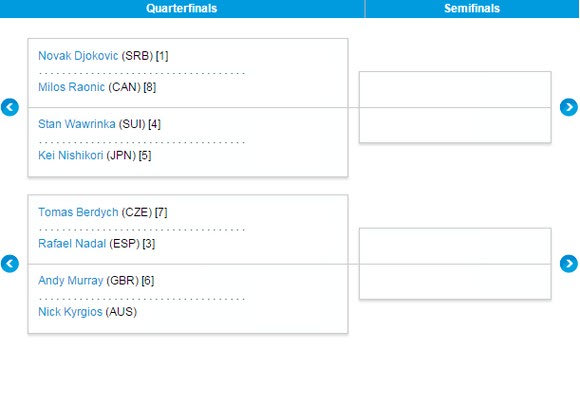This screenshot has width=580, height=404.
Task: Click the upper slot of the bottom semifinal box
Action: tap(455, 246)
